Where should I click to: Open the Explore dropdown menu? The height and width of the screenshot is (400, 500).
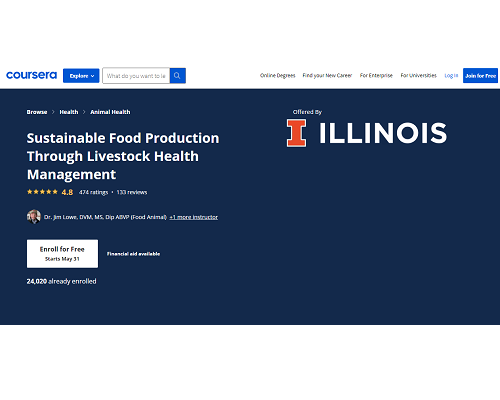point(81,76)
